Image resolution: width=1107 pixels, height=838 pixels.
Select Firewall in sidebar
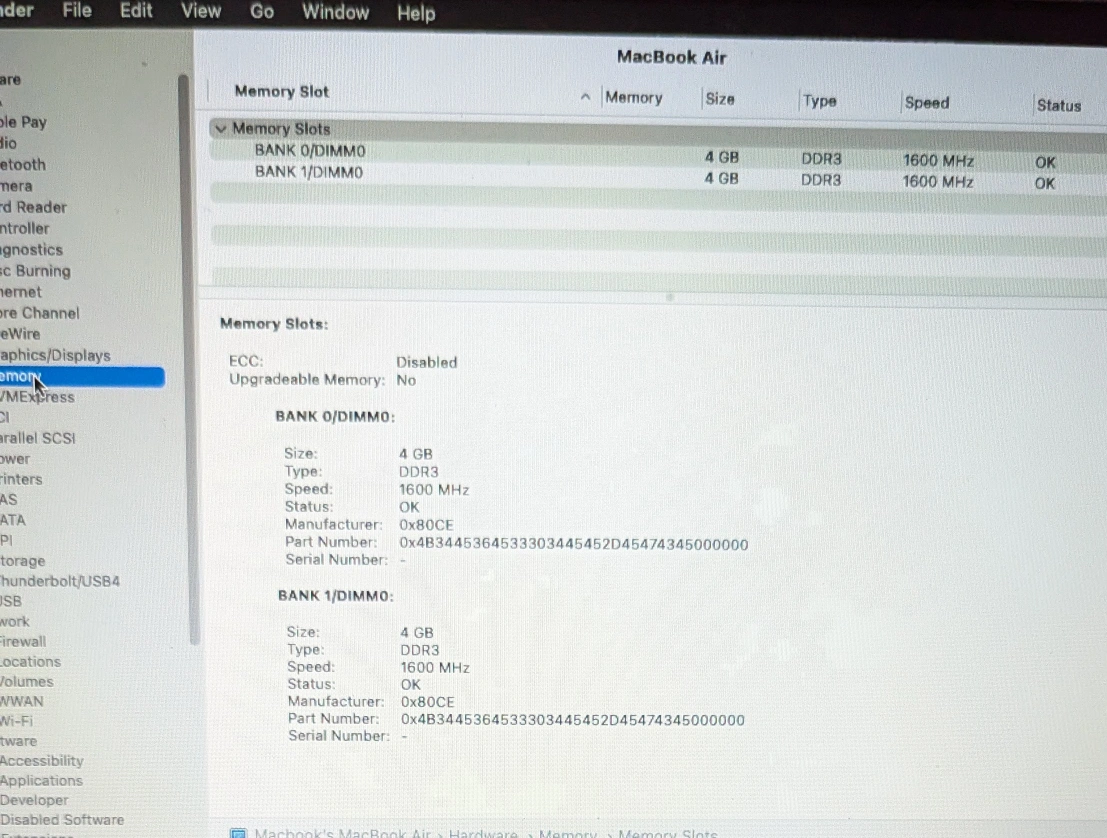point(23,641)
